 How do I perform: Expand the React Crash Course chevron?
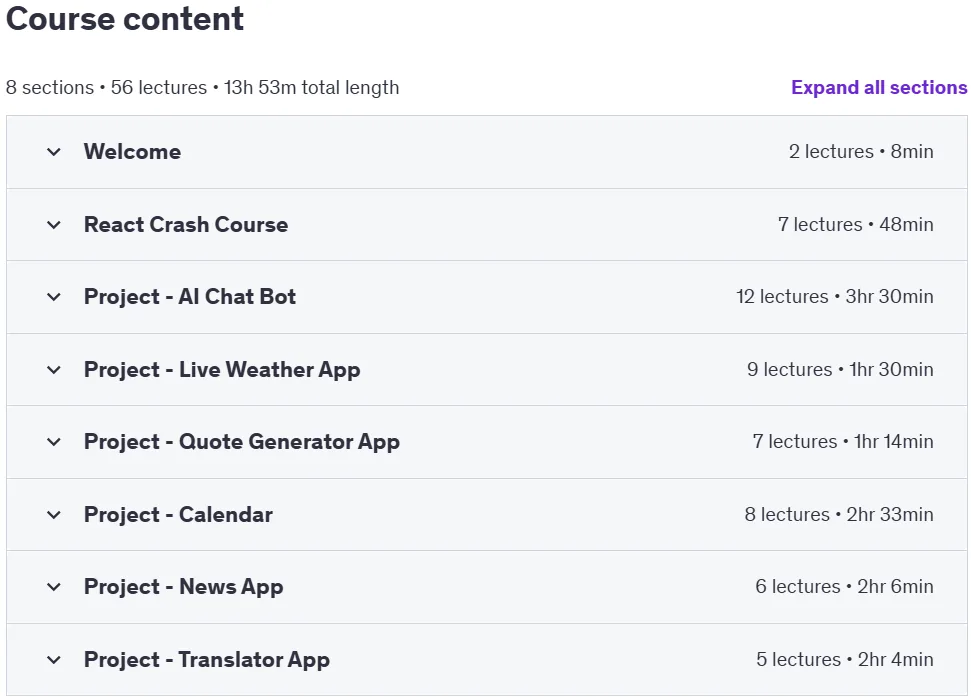54,225
